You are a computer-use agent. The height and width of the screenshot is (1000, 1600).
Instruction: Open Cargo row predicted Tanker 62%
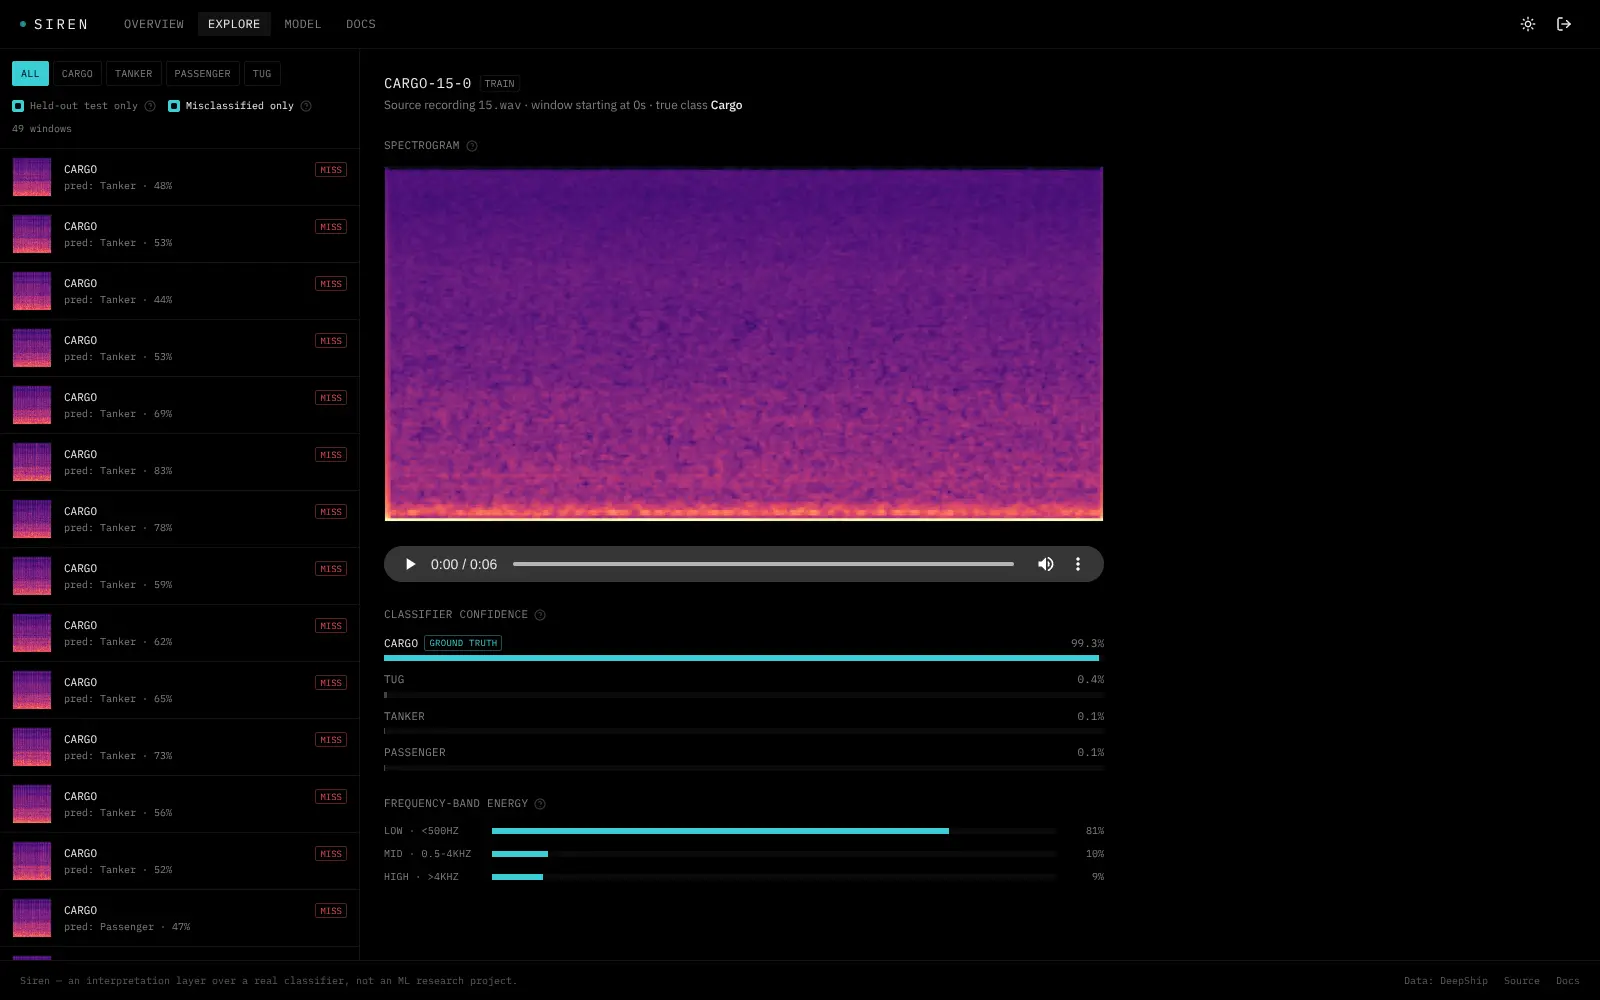180,633
